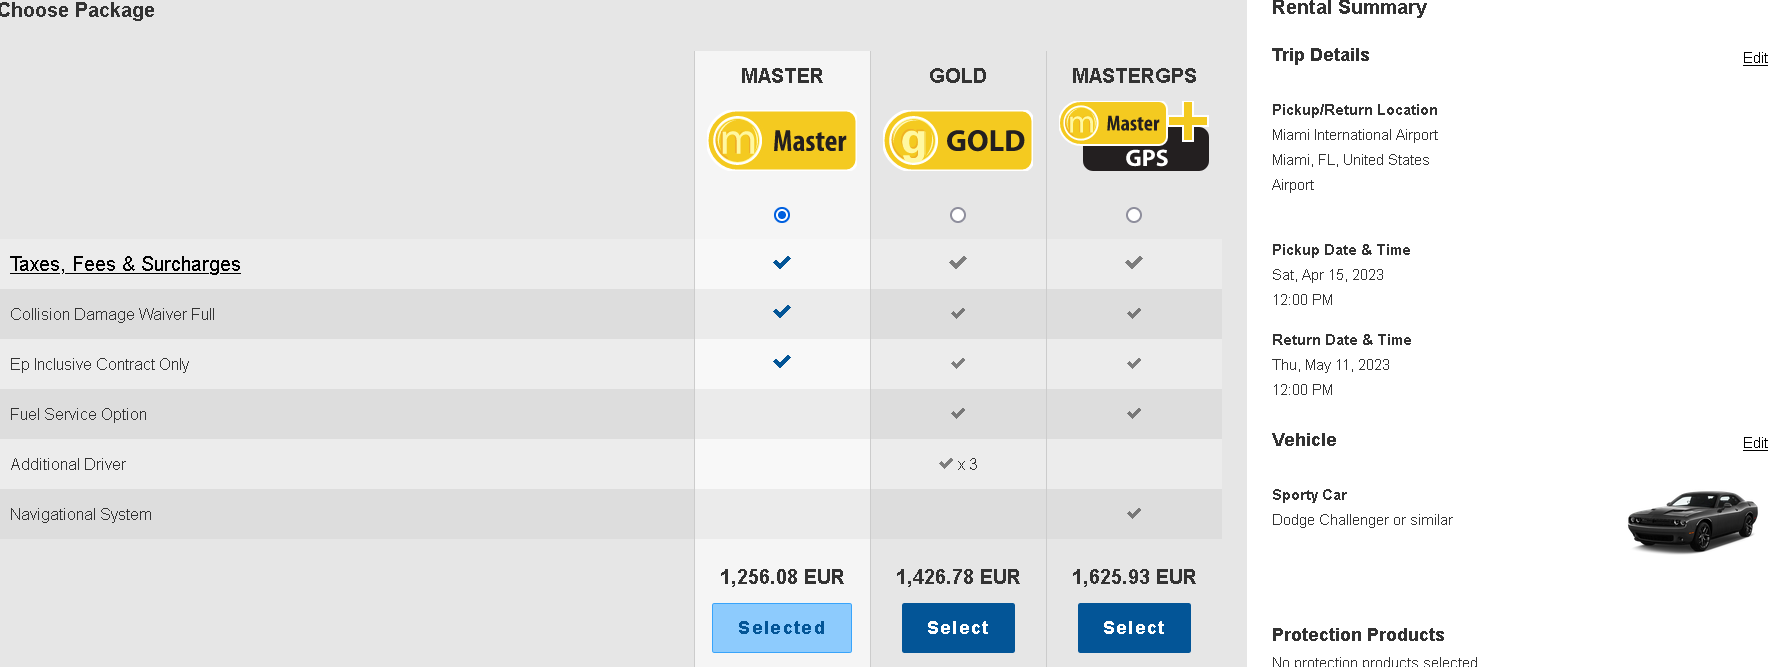Image resolution: width=1783 pixels, height=667 pixels.
Task: Click Navigational System checkmark under MASTERGPS
Action: (x=1134, y=514)
